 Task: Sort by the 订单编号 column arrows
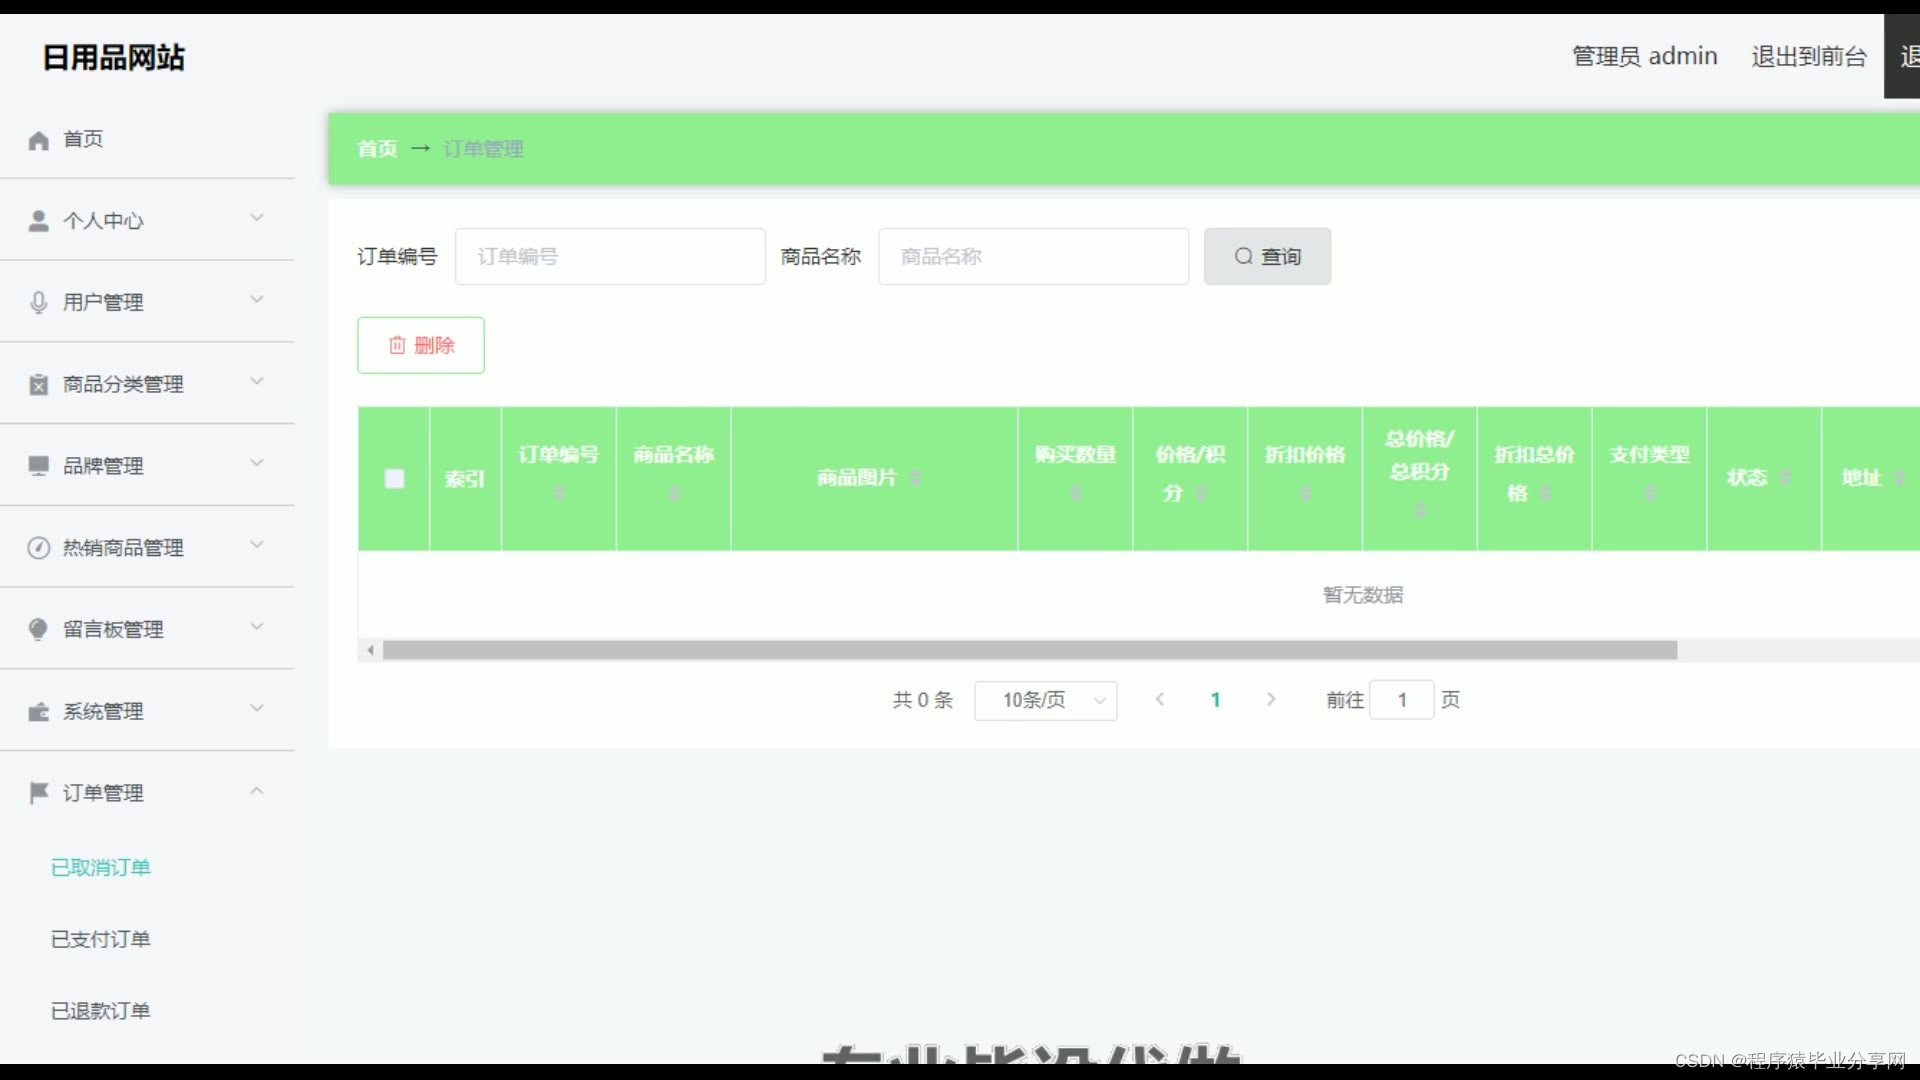click(559, 493)
